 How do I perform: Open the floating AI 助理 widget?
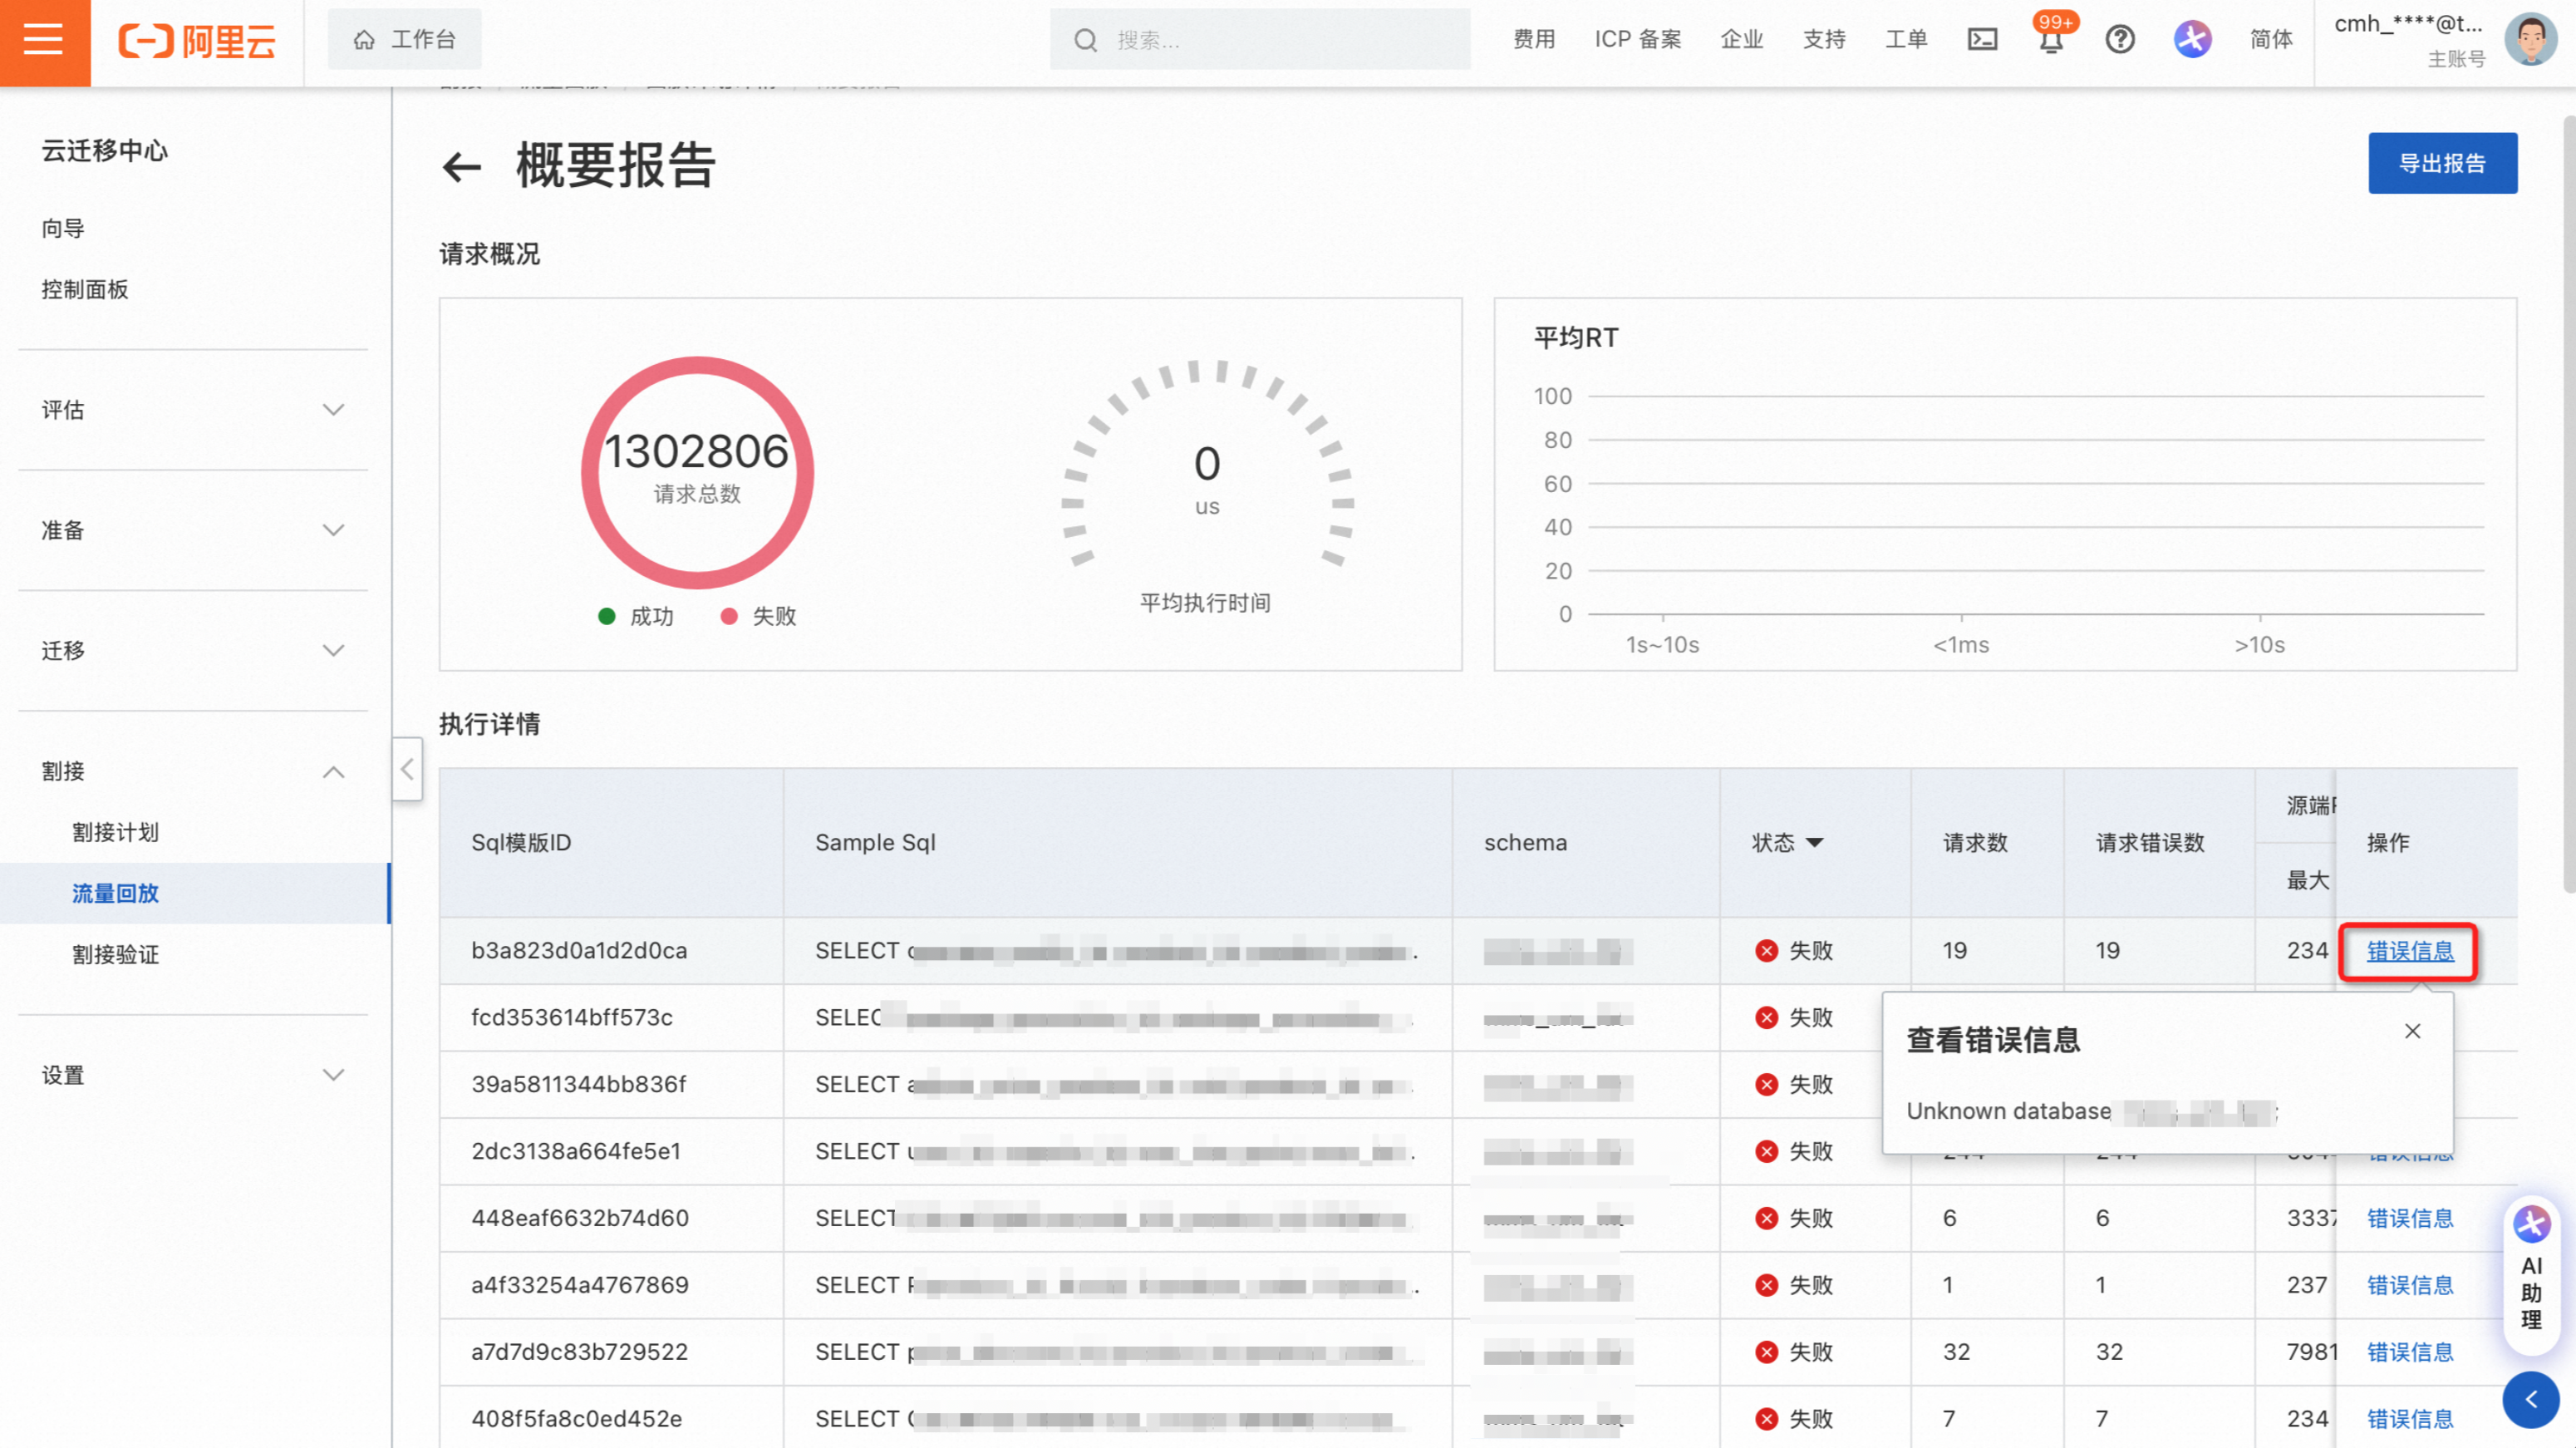2530,1275
